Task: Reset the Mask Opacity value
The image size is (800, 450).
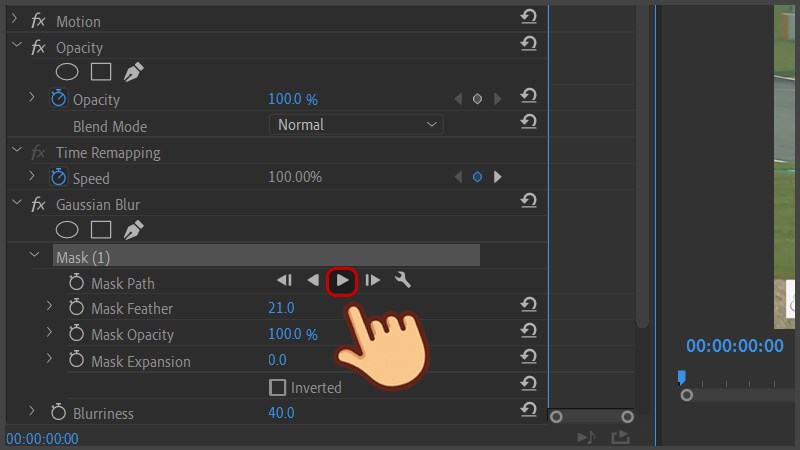Action: pos(529,331)
